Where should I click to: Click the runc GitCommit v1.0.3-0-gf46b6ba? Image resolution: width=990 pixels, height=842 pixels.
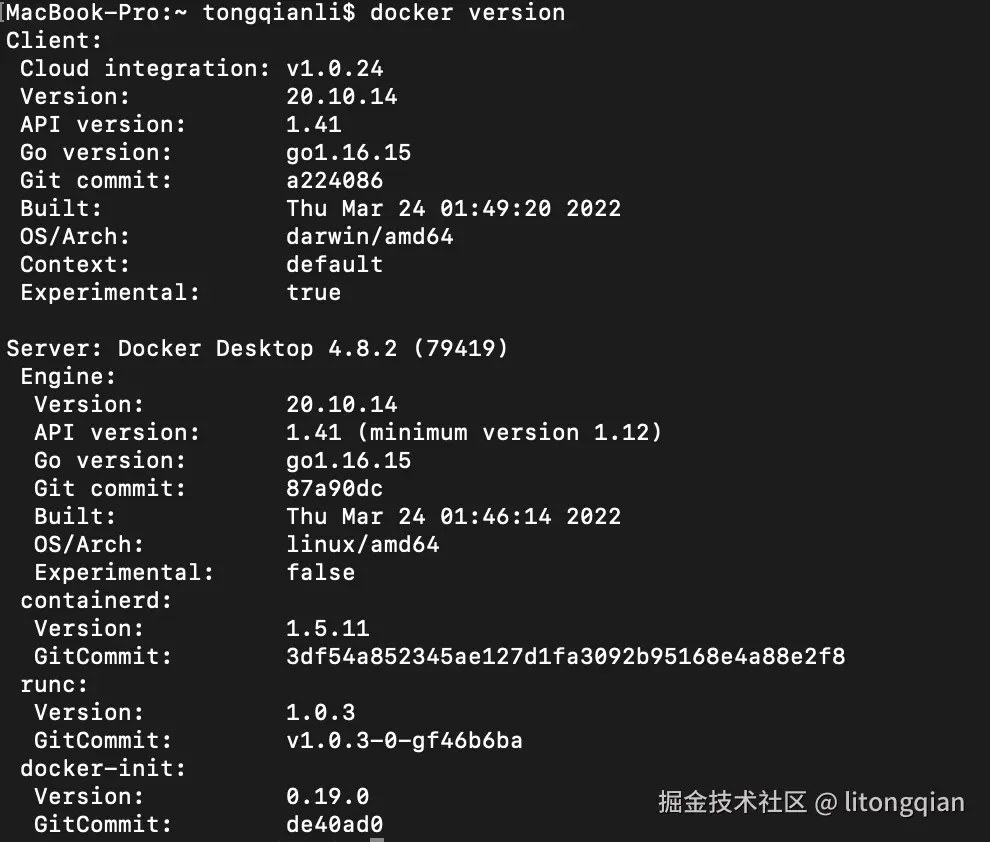[404, 741]
